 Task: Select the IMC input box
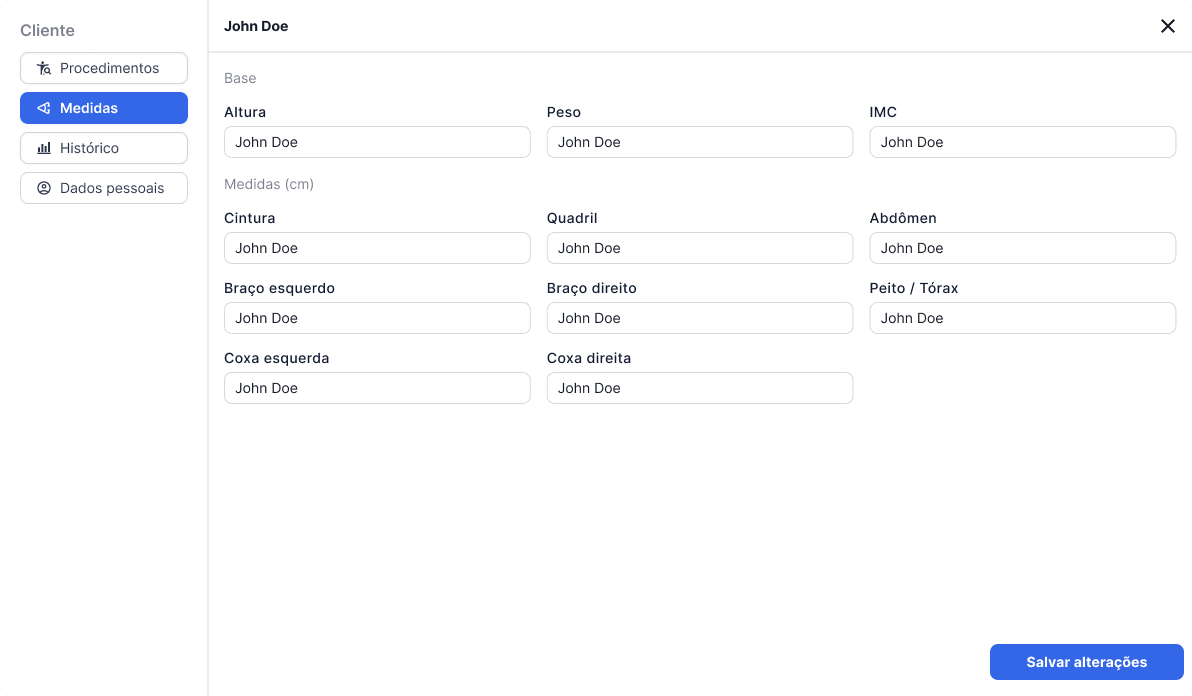(1022, 142)
